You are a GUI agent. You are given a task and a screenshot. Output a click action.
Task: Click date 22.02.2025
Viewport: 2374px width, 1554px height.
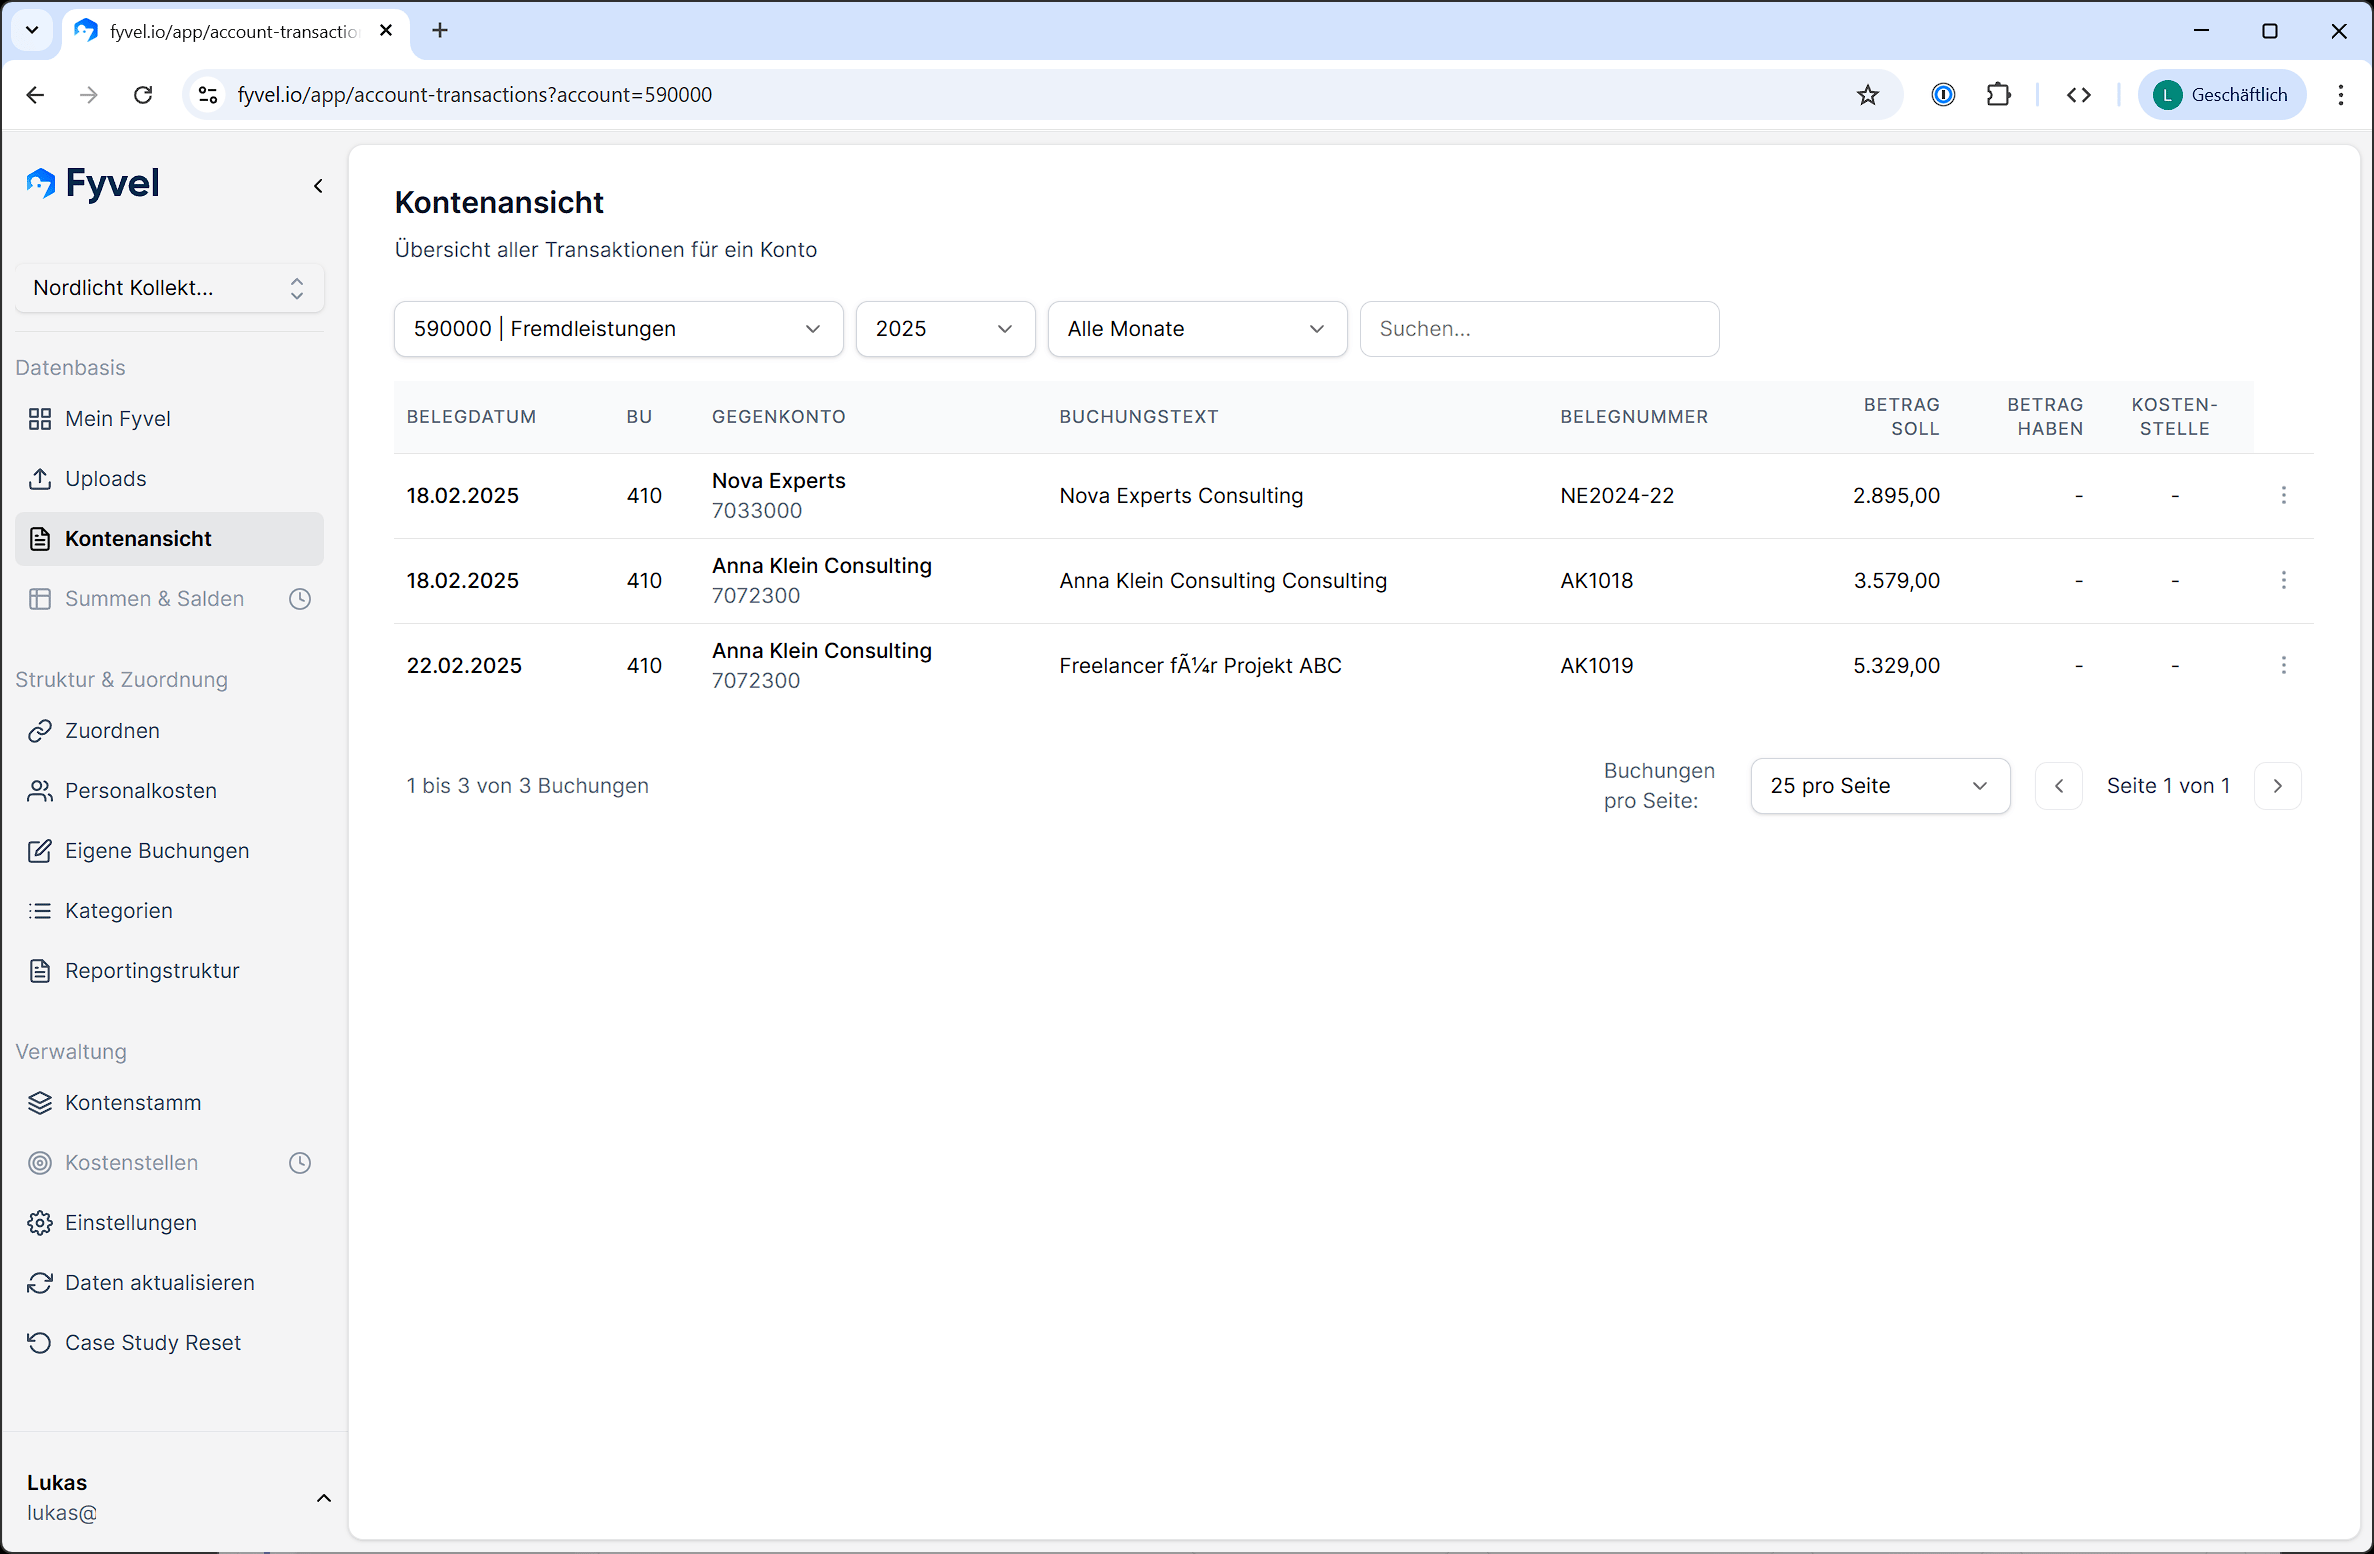[464, 666]
